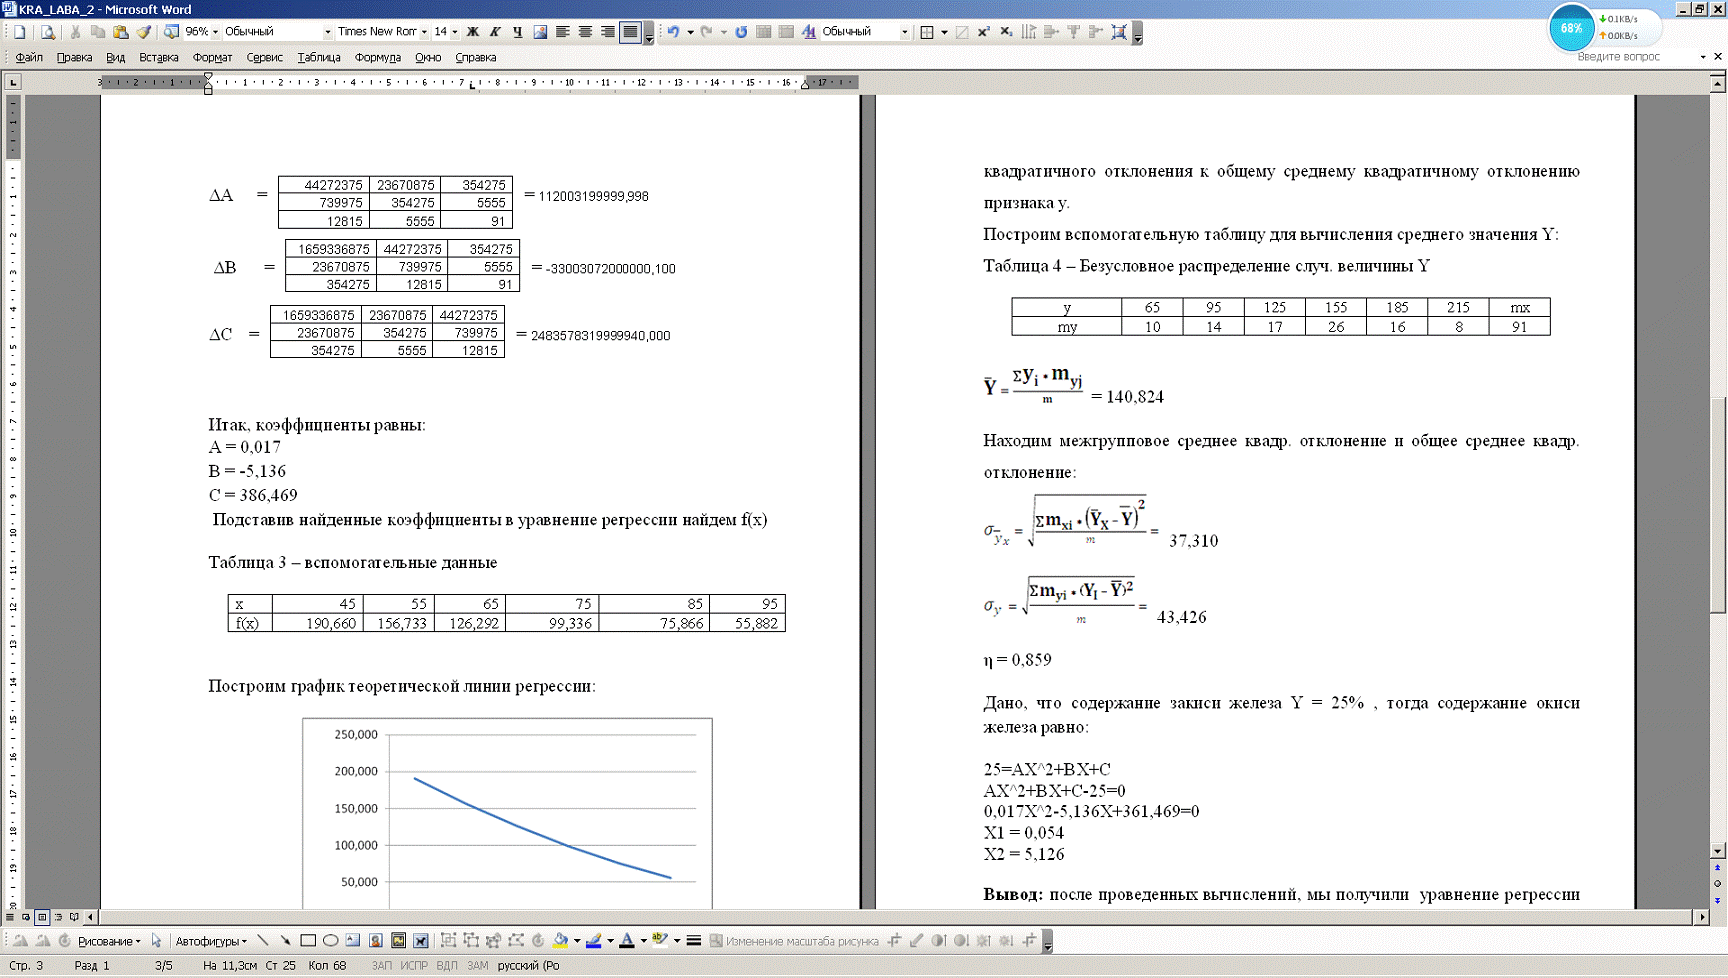Toggle italic formatting
1728x978 pixels.
495,32
